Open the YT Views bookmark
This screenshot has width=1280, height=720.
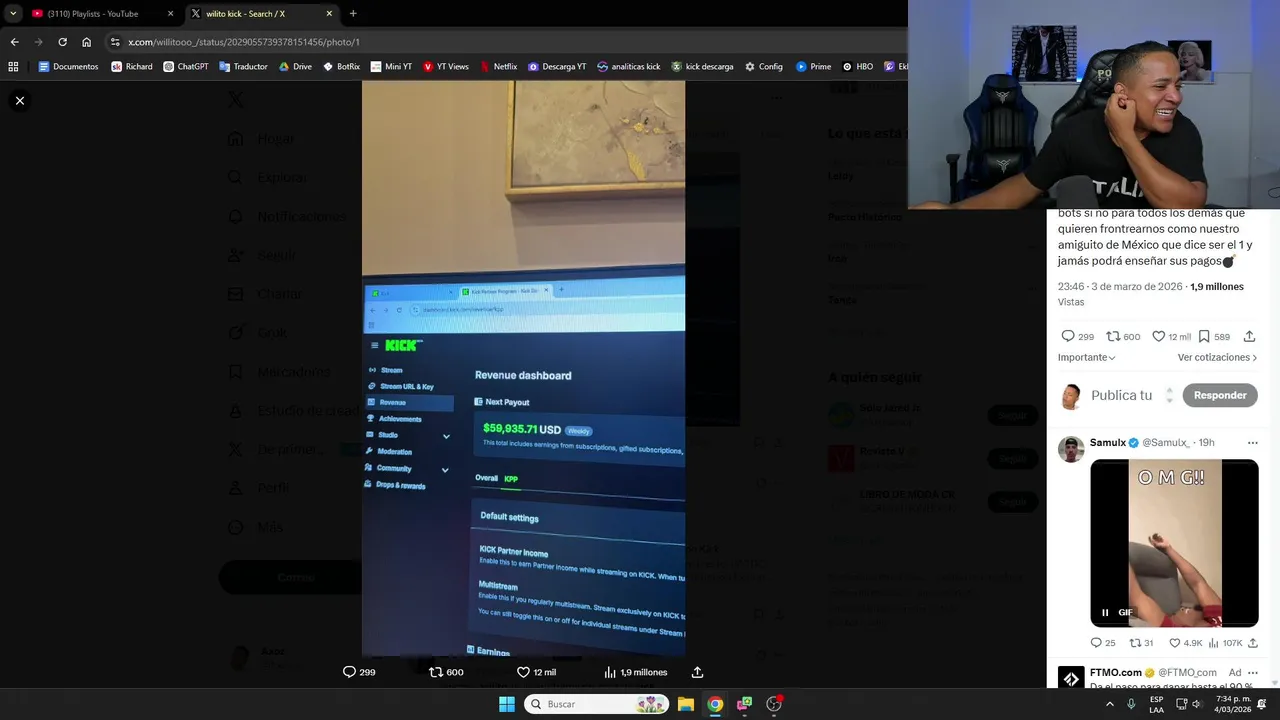click(x=446, y=66)
